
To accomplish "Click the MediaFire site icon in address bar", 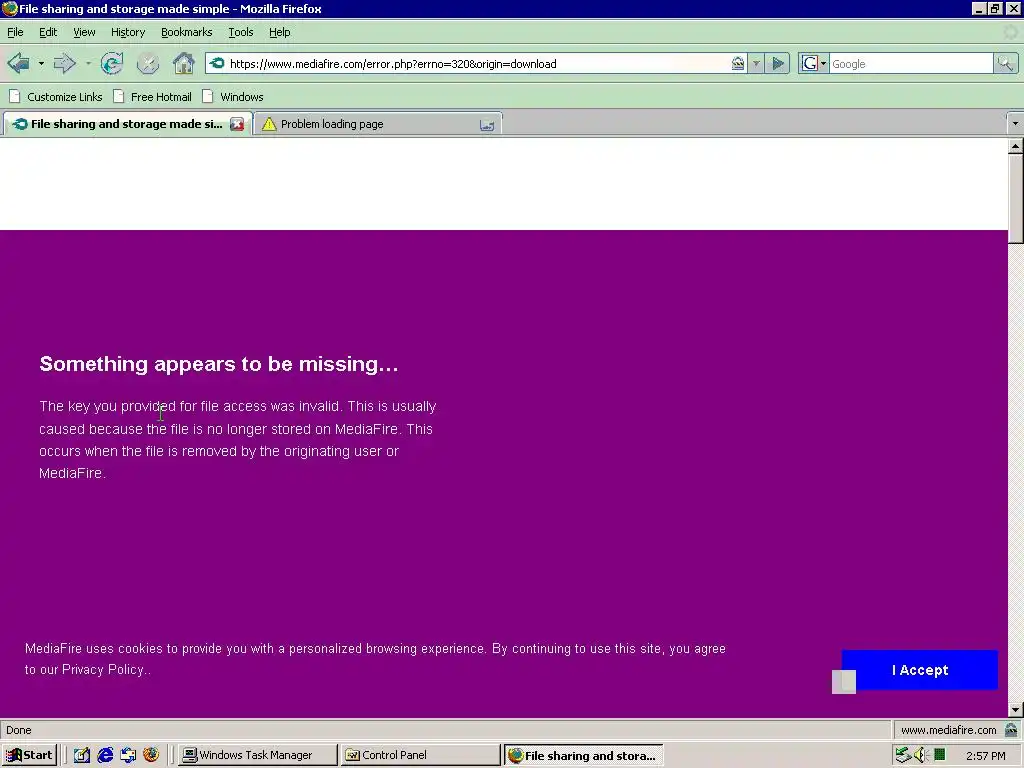I will pyautogui.click(x=217, y=63).
